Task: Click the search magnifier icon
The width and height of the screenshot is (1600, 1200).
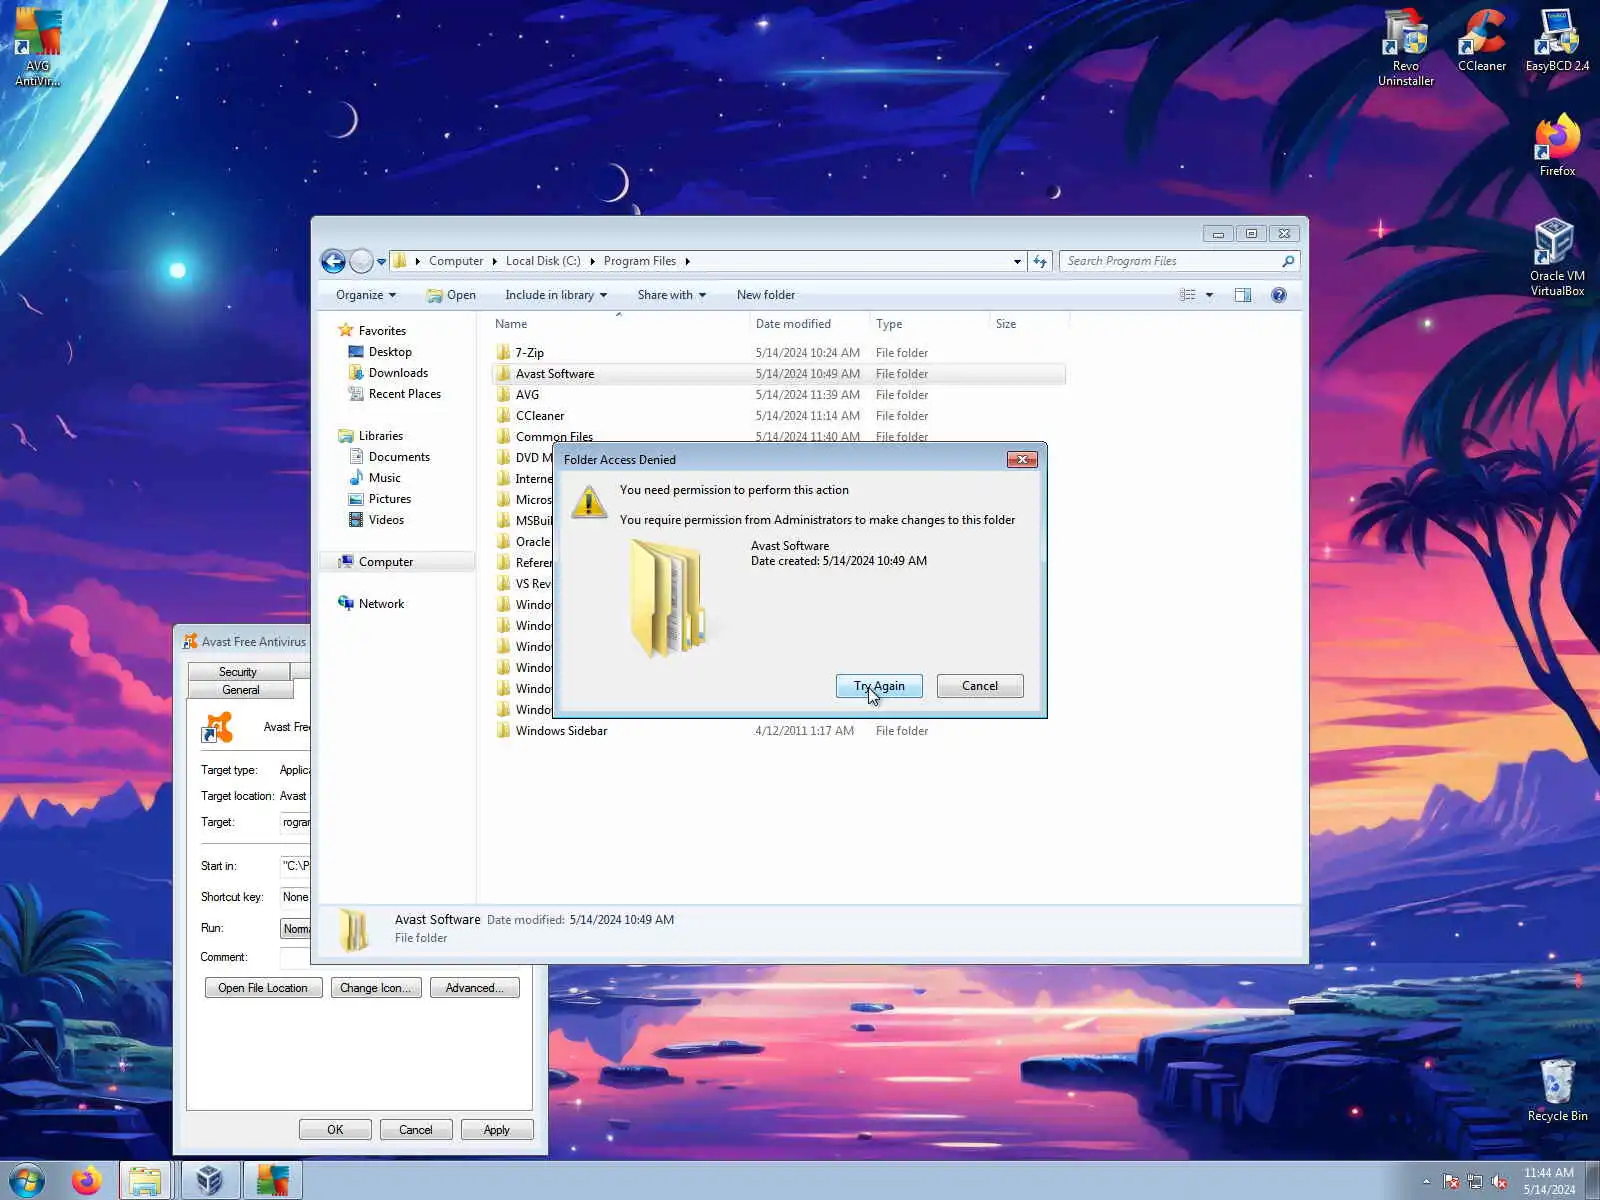Action: pyautogui.click(x=1288, y=261)
